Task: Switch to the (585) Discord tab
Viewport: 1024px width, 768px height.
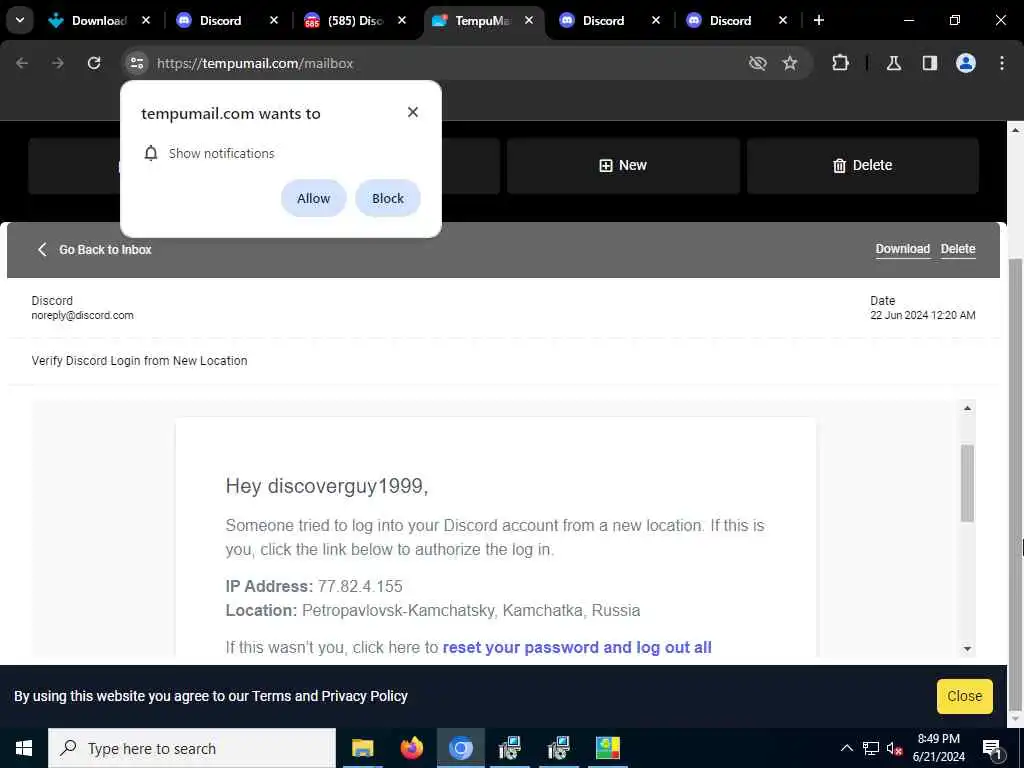Action: (x=355, y=21)
